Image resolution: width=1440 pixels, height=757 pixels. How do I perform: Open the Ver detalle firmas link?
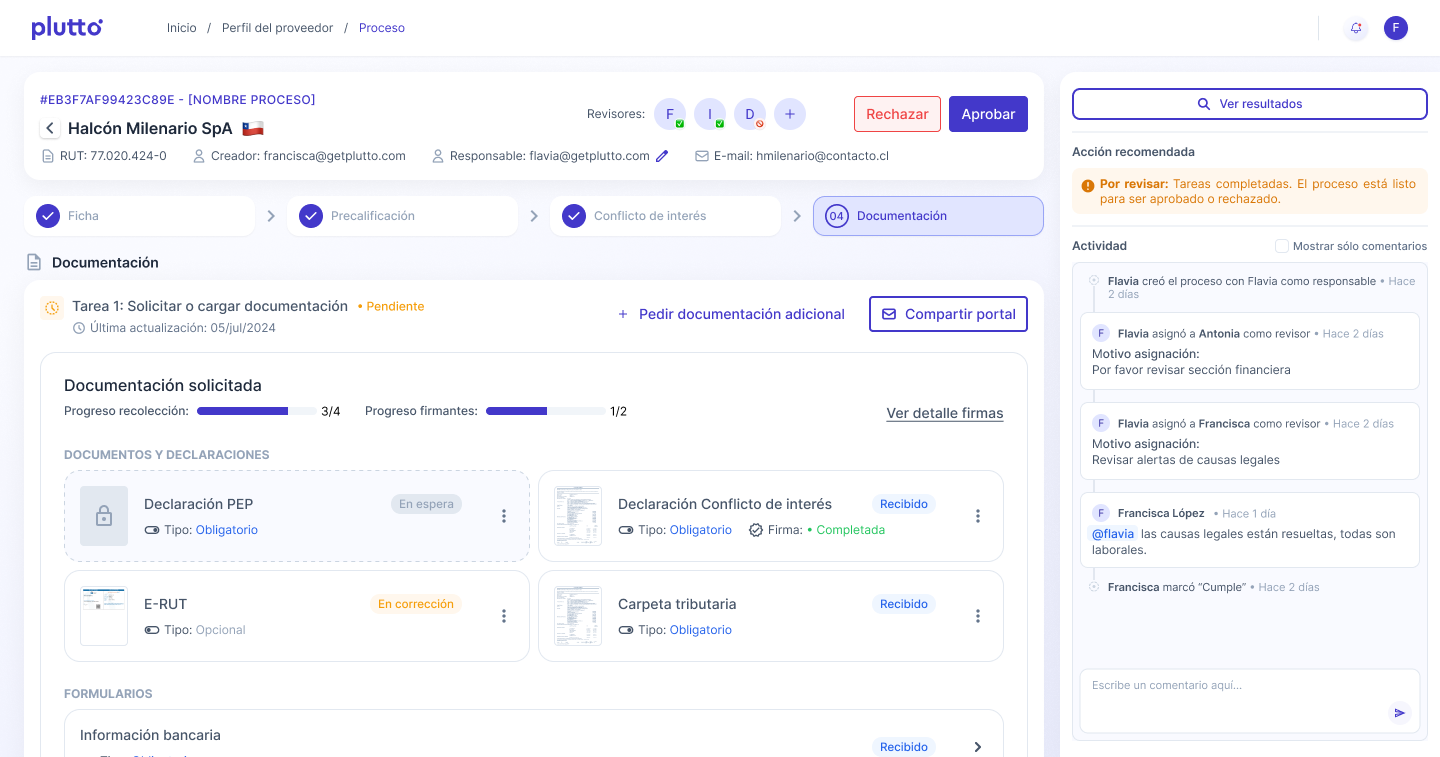click(944, 413)
